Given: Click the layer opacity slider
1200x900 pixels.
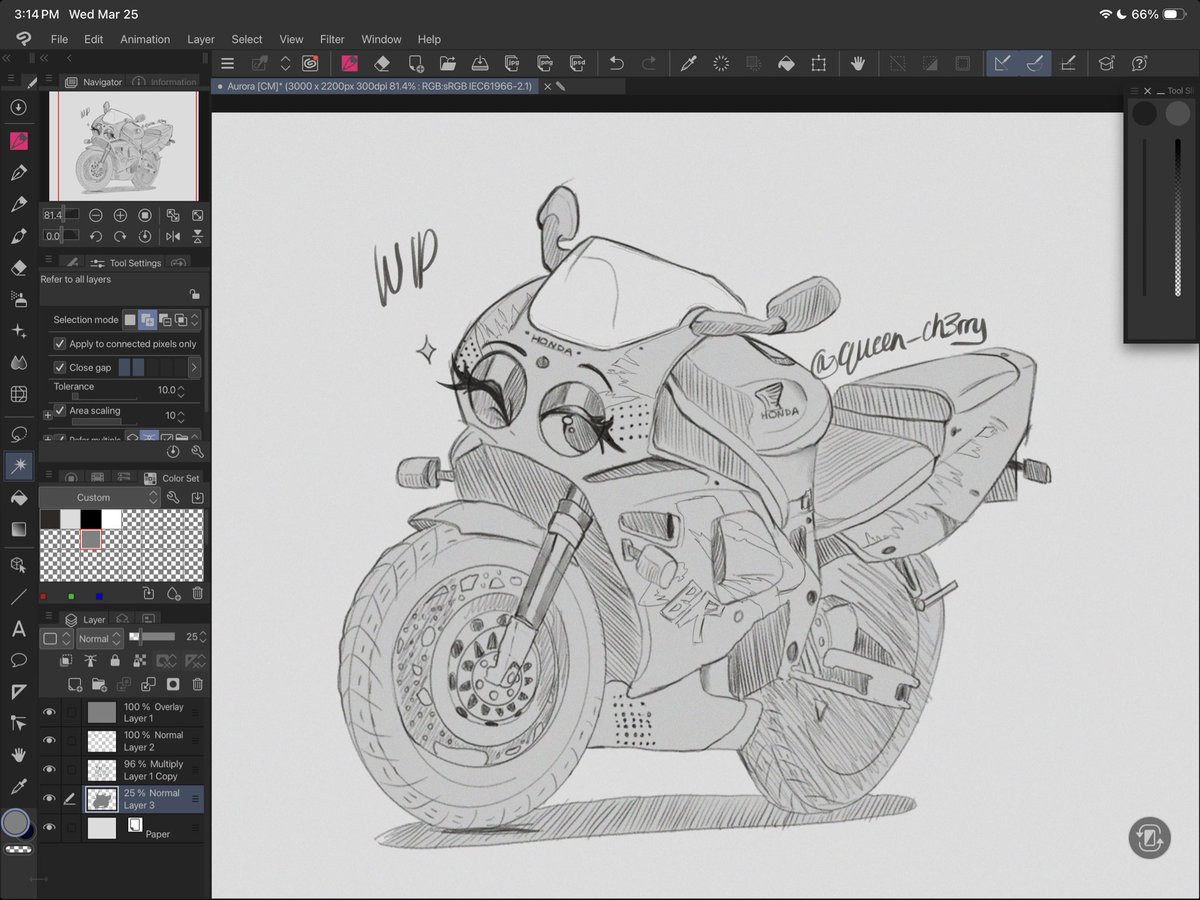Looking at the screenshot, I should pos(152,637).
